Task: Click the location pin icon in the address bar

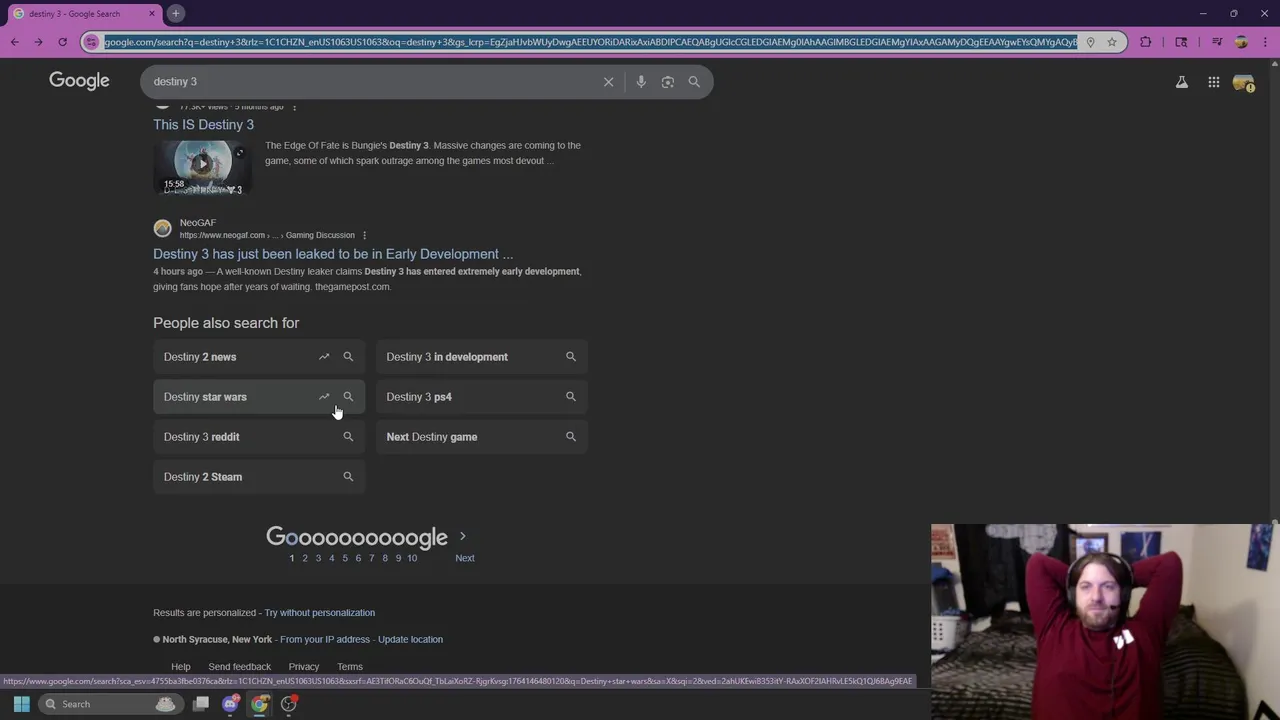Action: tap(1090, 42)
